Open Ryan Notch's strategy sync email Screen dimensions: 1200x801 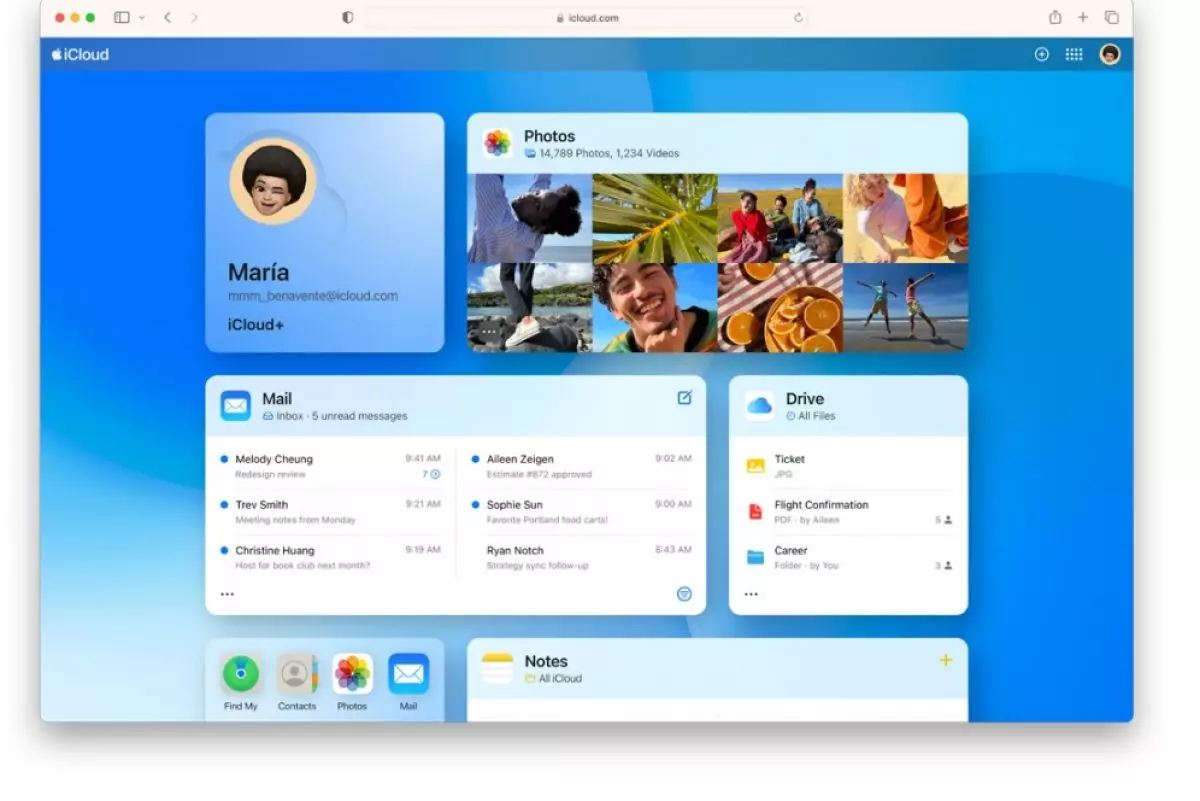pyautogui.click(x=581, y=557)
